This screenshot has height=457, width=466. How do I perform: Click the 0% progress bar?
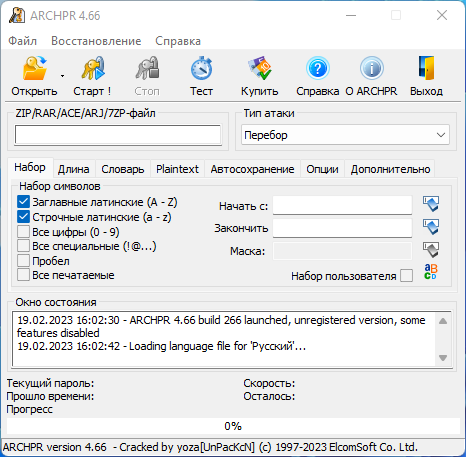click(232, 426)
